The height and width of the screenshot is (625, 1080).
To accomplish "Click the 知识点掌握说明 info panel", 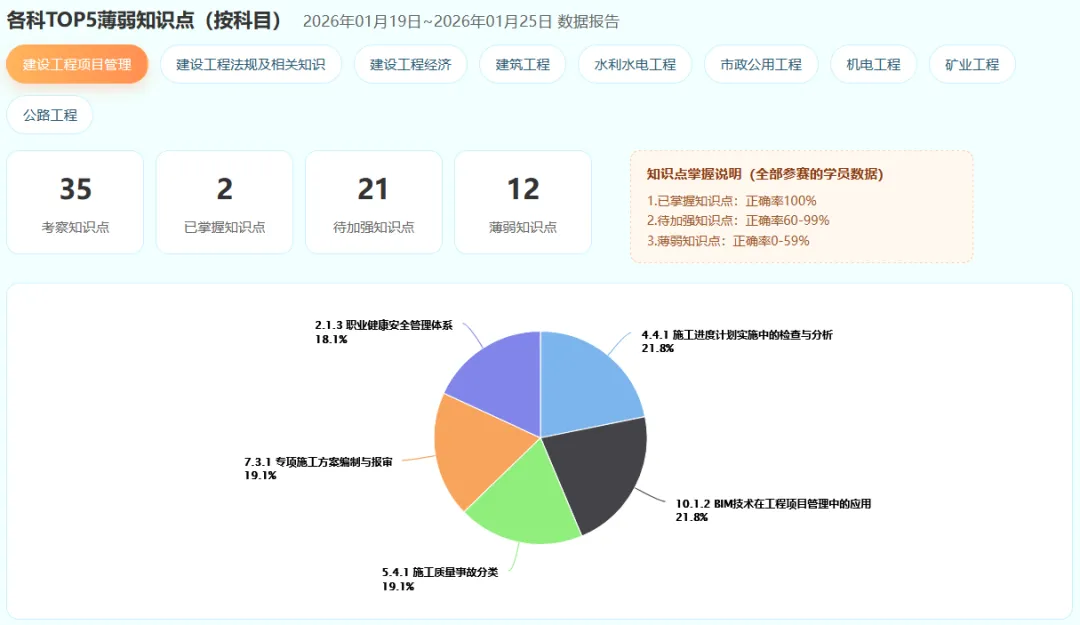I will (x=800, y=205).
